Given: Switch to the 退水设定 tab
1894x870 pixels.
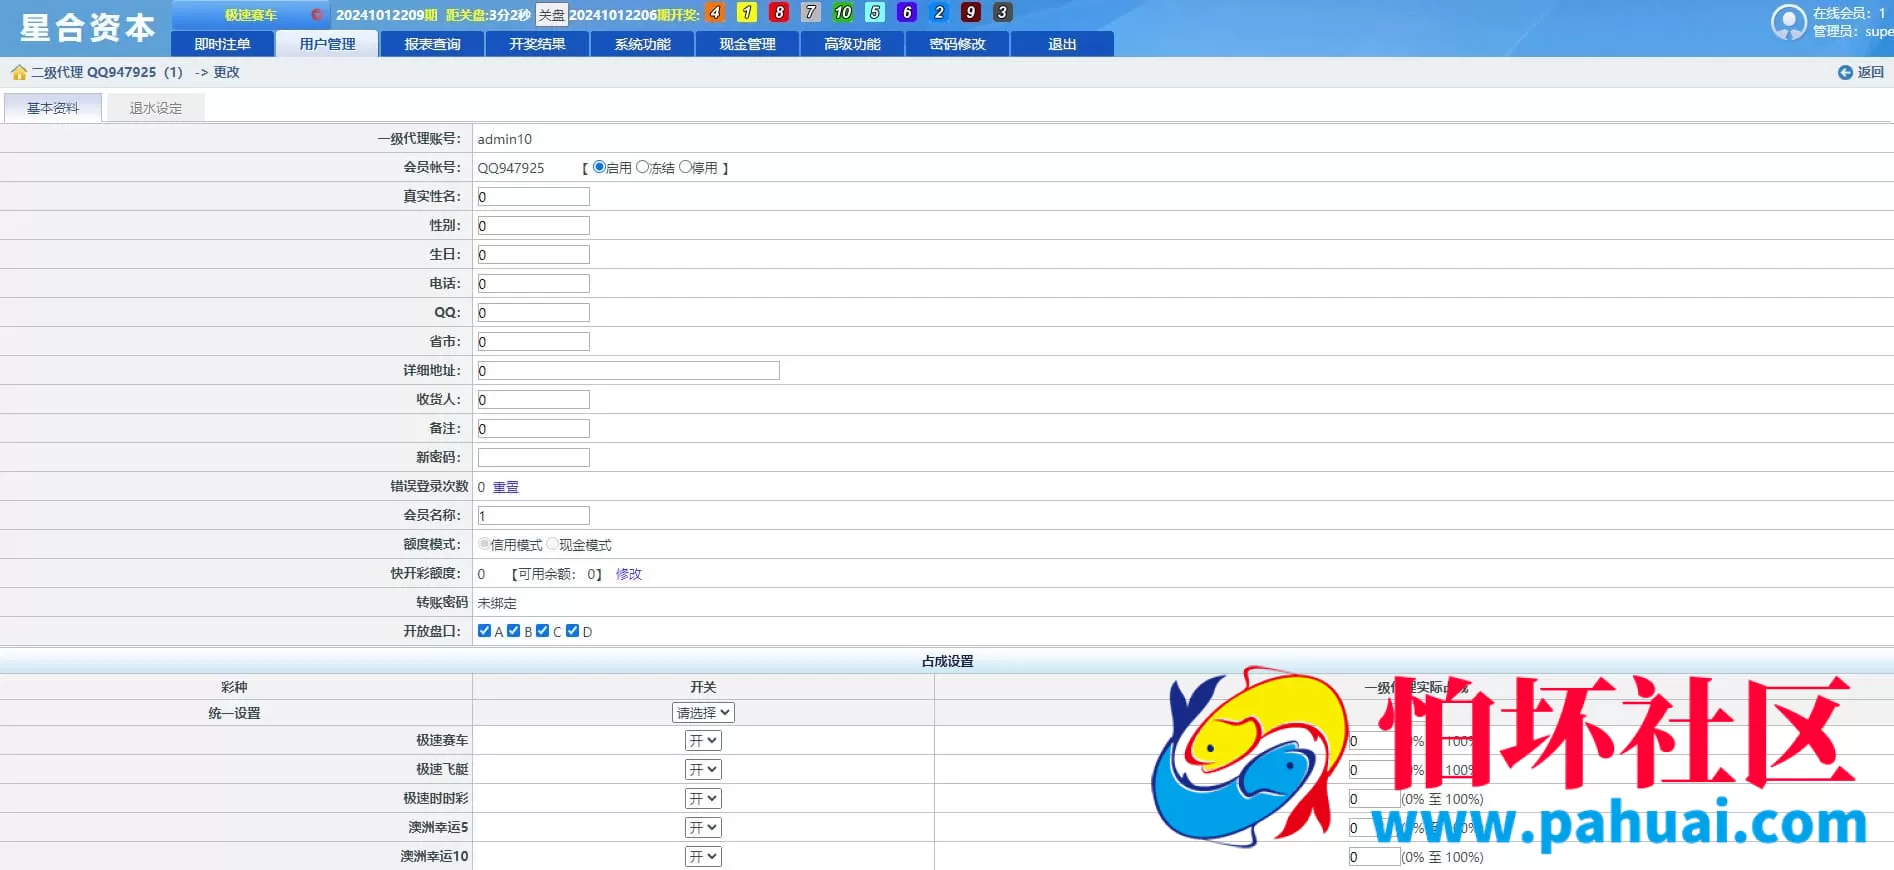Looking at the screenshot, I should click(x=156, y=108).
